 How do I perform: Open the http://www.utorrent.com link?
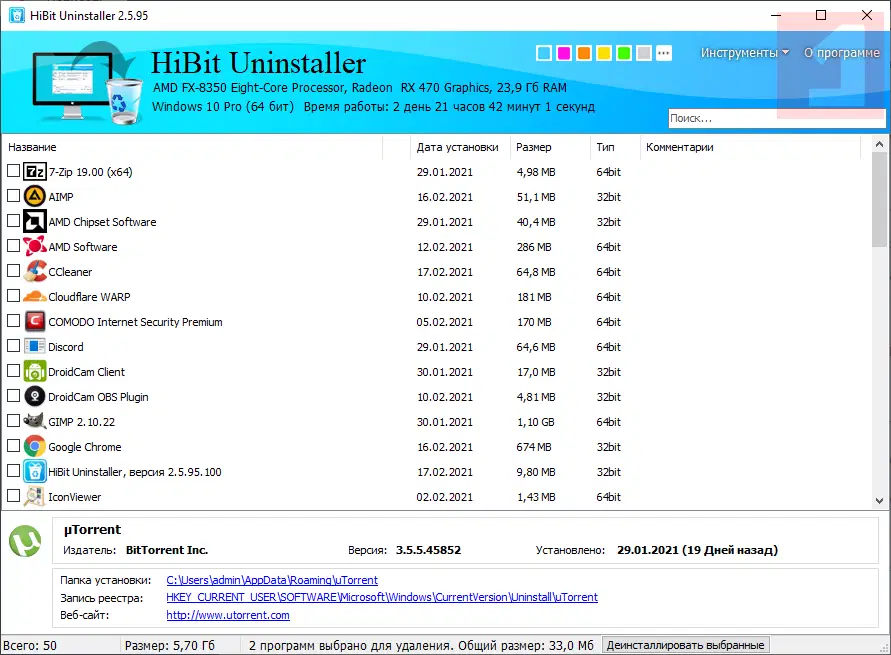pyautogui.click(x=228, y=615)
